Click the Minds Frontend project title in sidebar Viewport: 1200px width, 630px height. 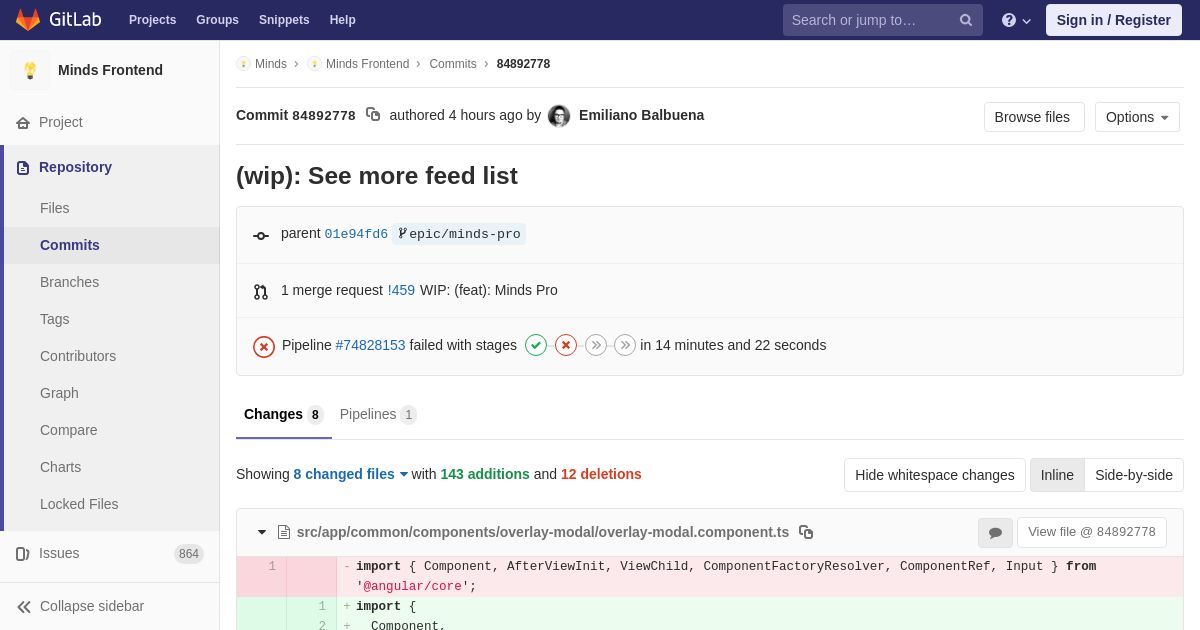(x=110, y=70)
